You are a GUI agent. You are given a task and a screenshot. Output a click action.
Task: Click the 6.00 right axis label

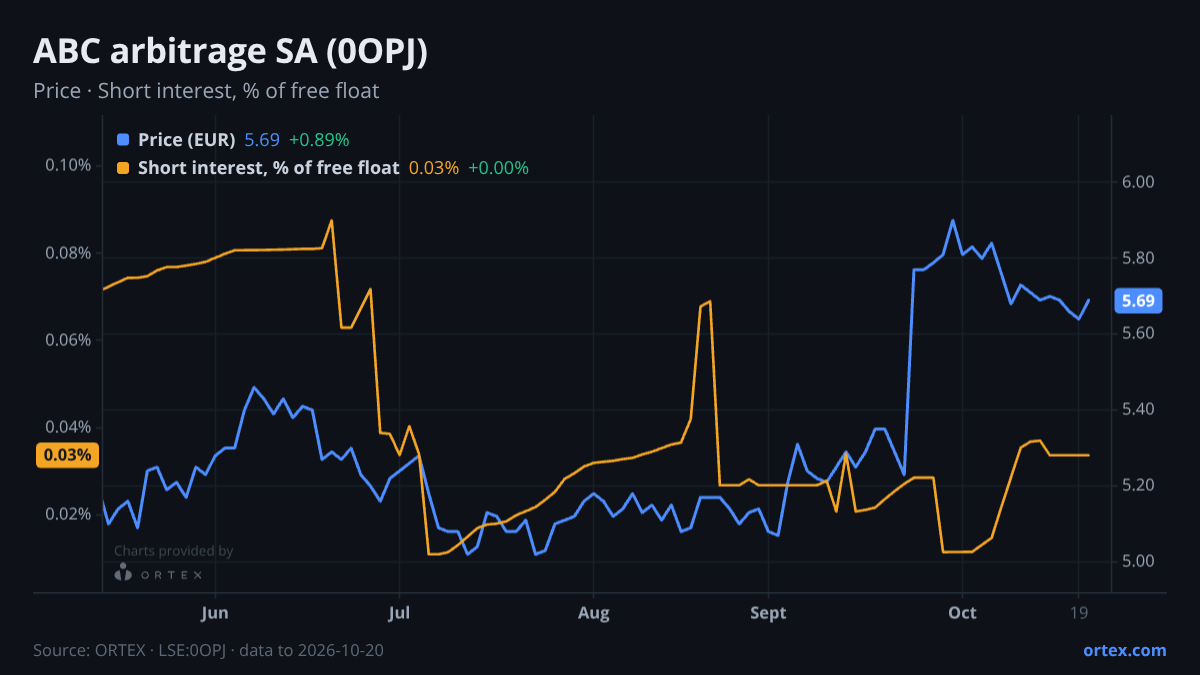pyautogui.click(x=1139, y=182)
